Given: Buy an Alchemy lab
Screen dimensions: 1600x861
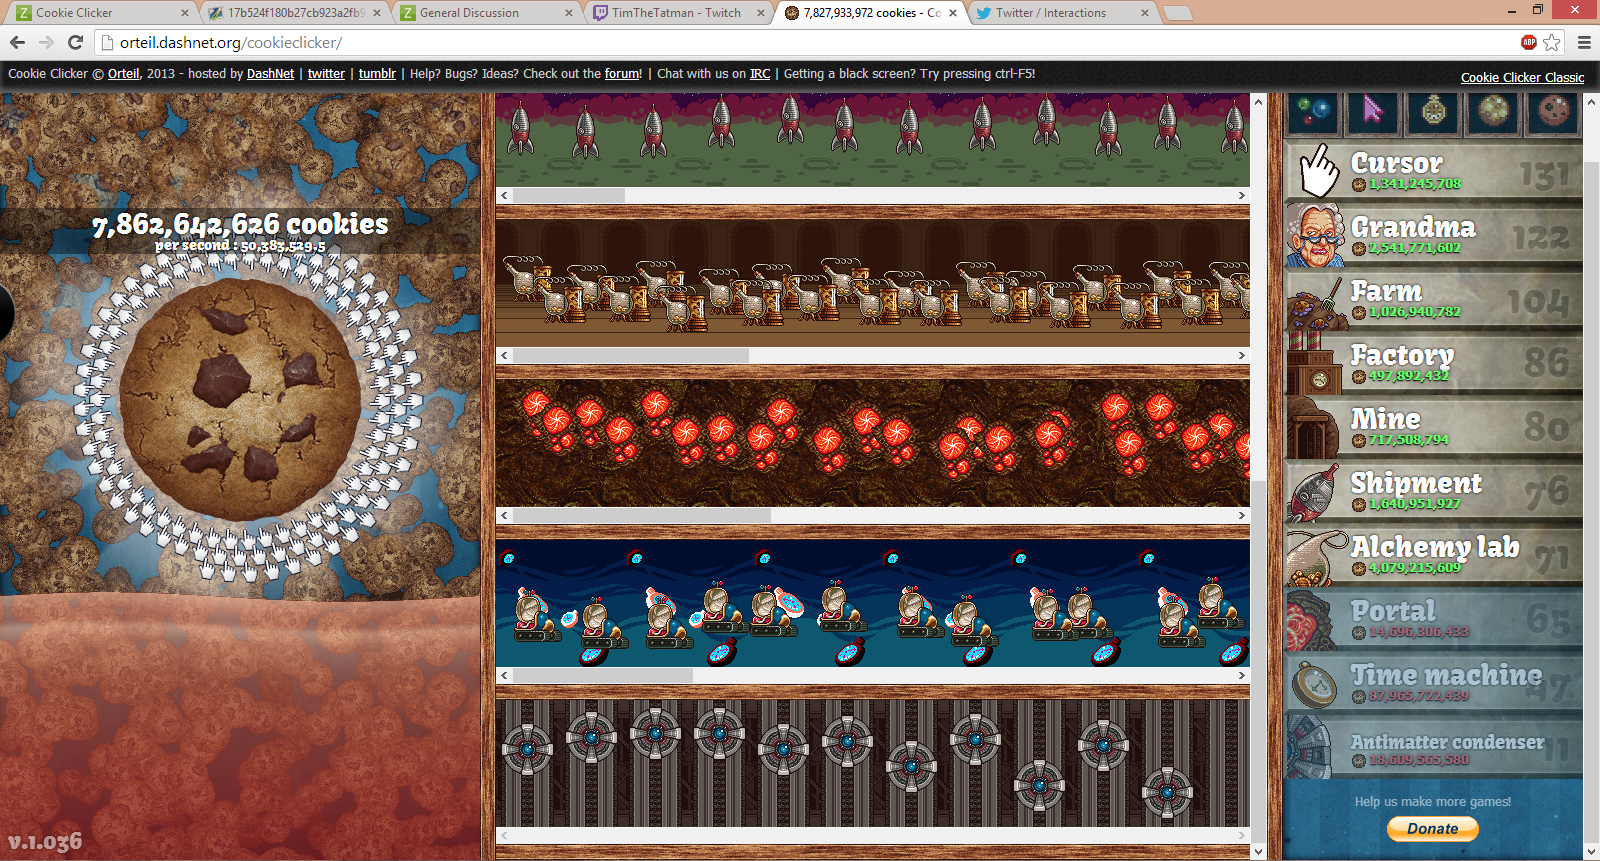Looking at the screenshot, I should coord(1433,556).
